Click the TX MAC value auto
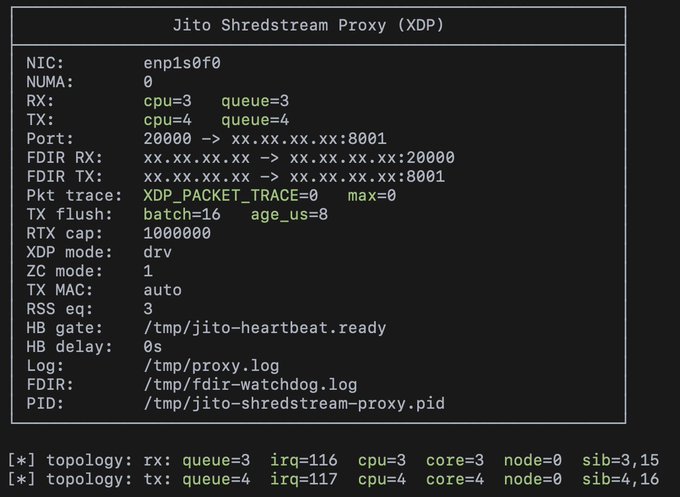This screenshot has height=497, width=680. (x=163, y=290)
